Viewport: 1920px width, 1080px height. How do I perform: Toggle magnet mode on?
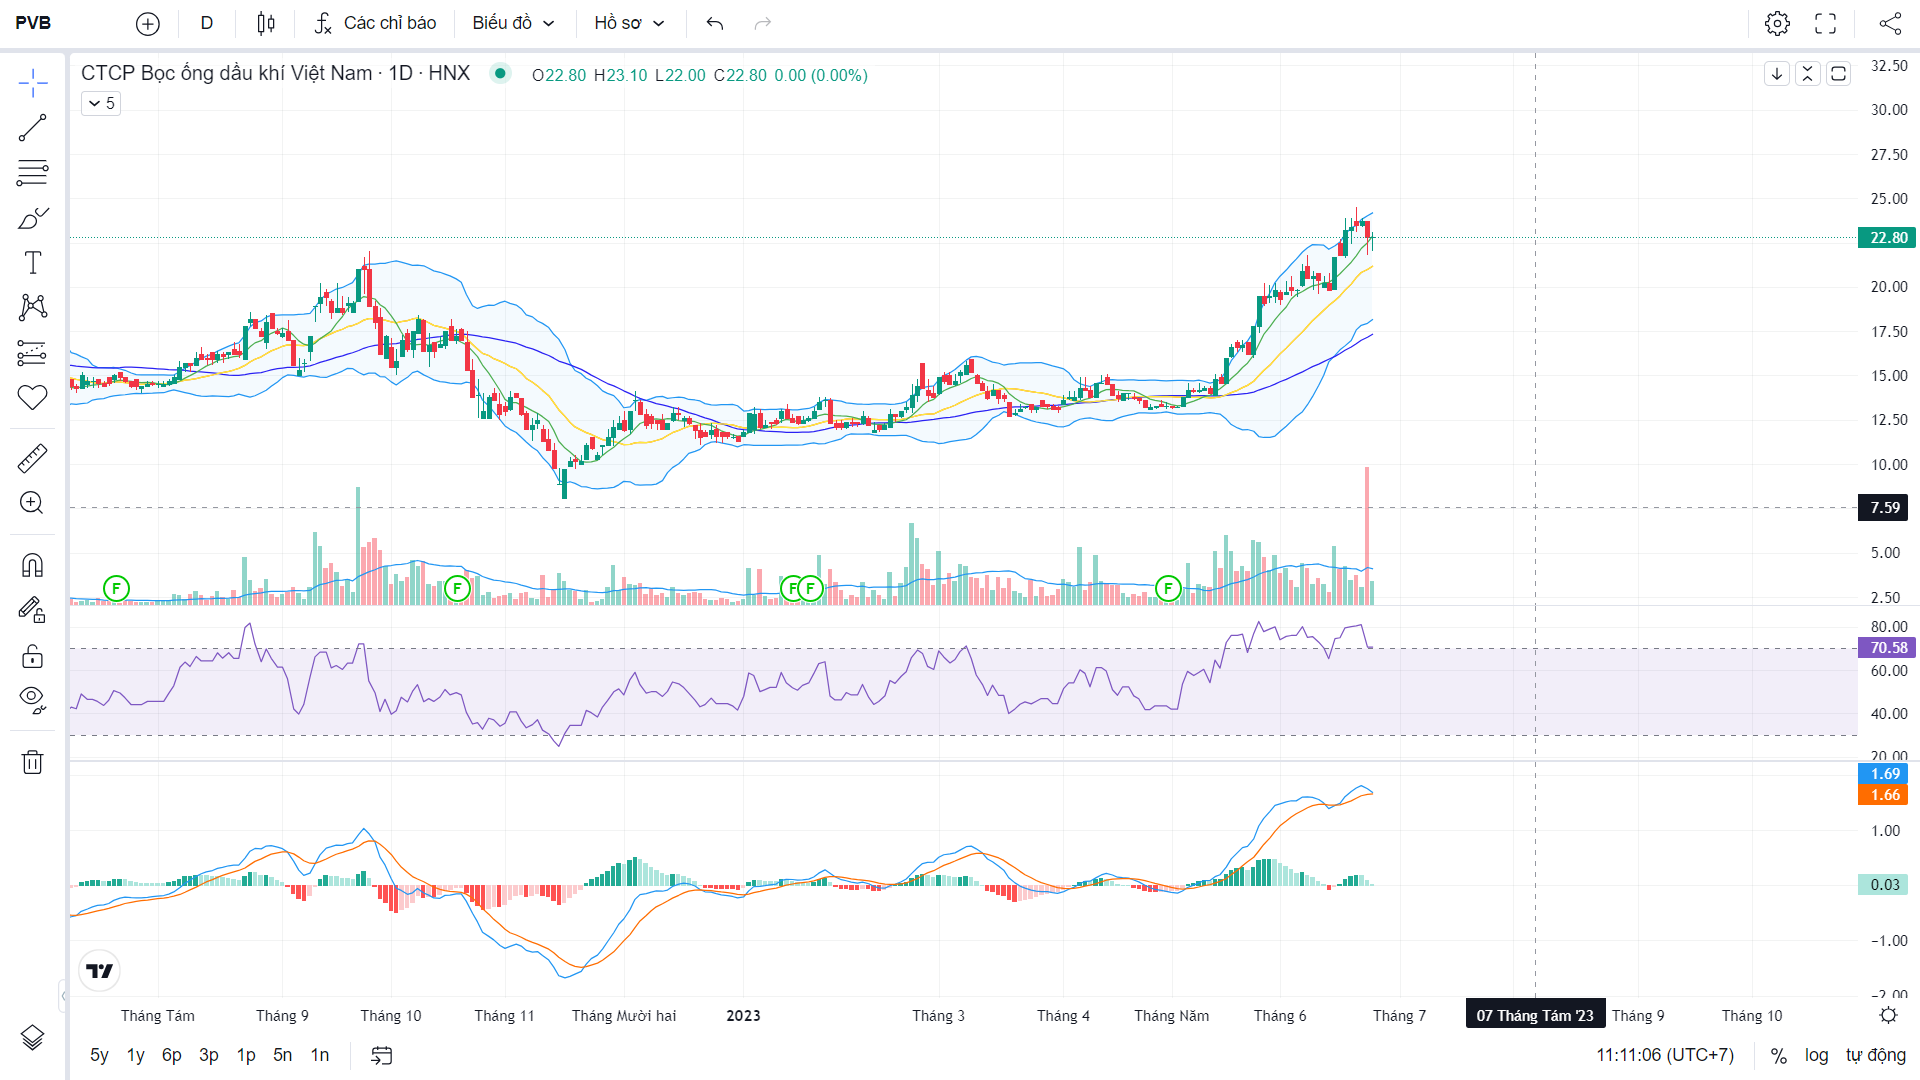click(x=32, y=566)
